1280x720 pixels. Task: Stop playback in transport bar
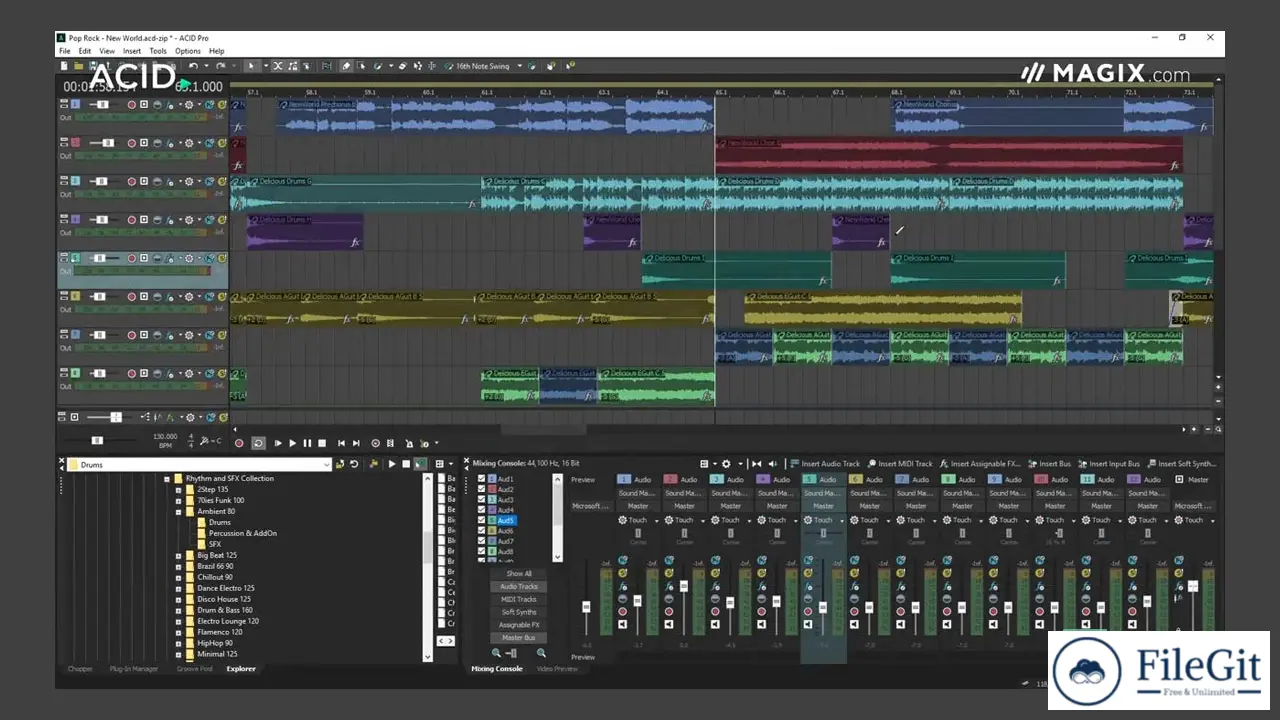[322, 443]
